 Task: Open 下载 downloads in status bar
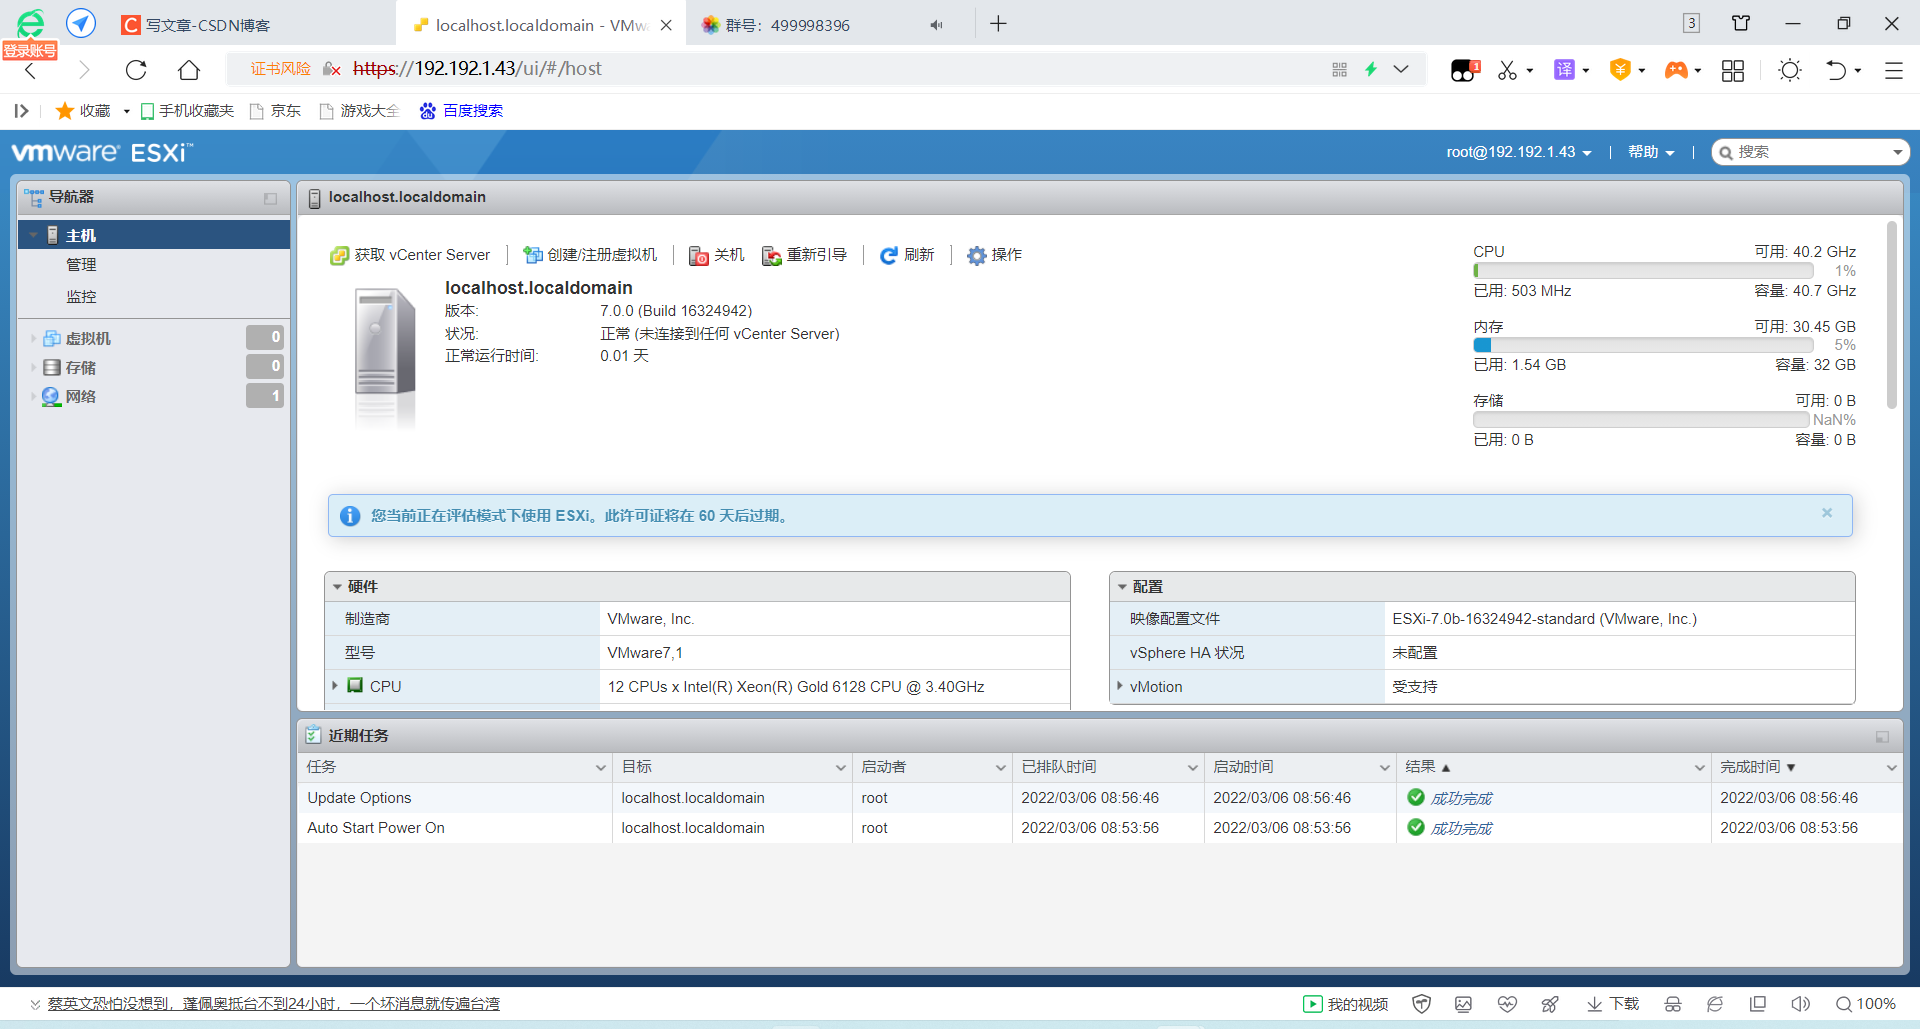click(x=1612, y=1004)
